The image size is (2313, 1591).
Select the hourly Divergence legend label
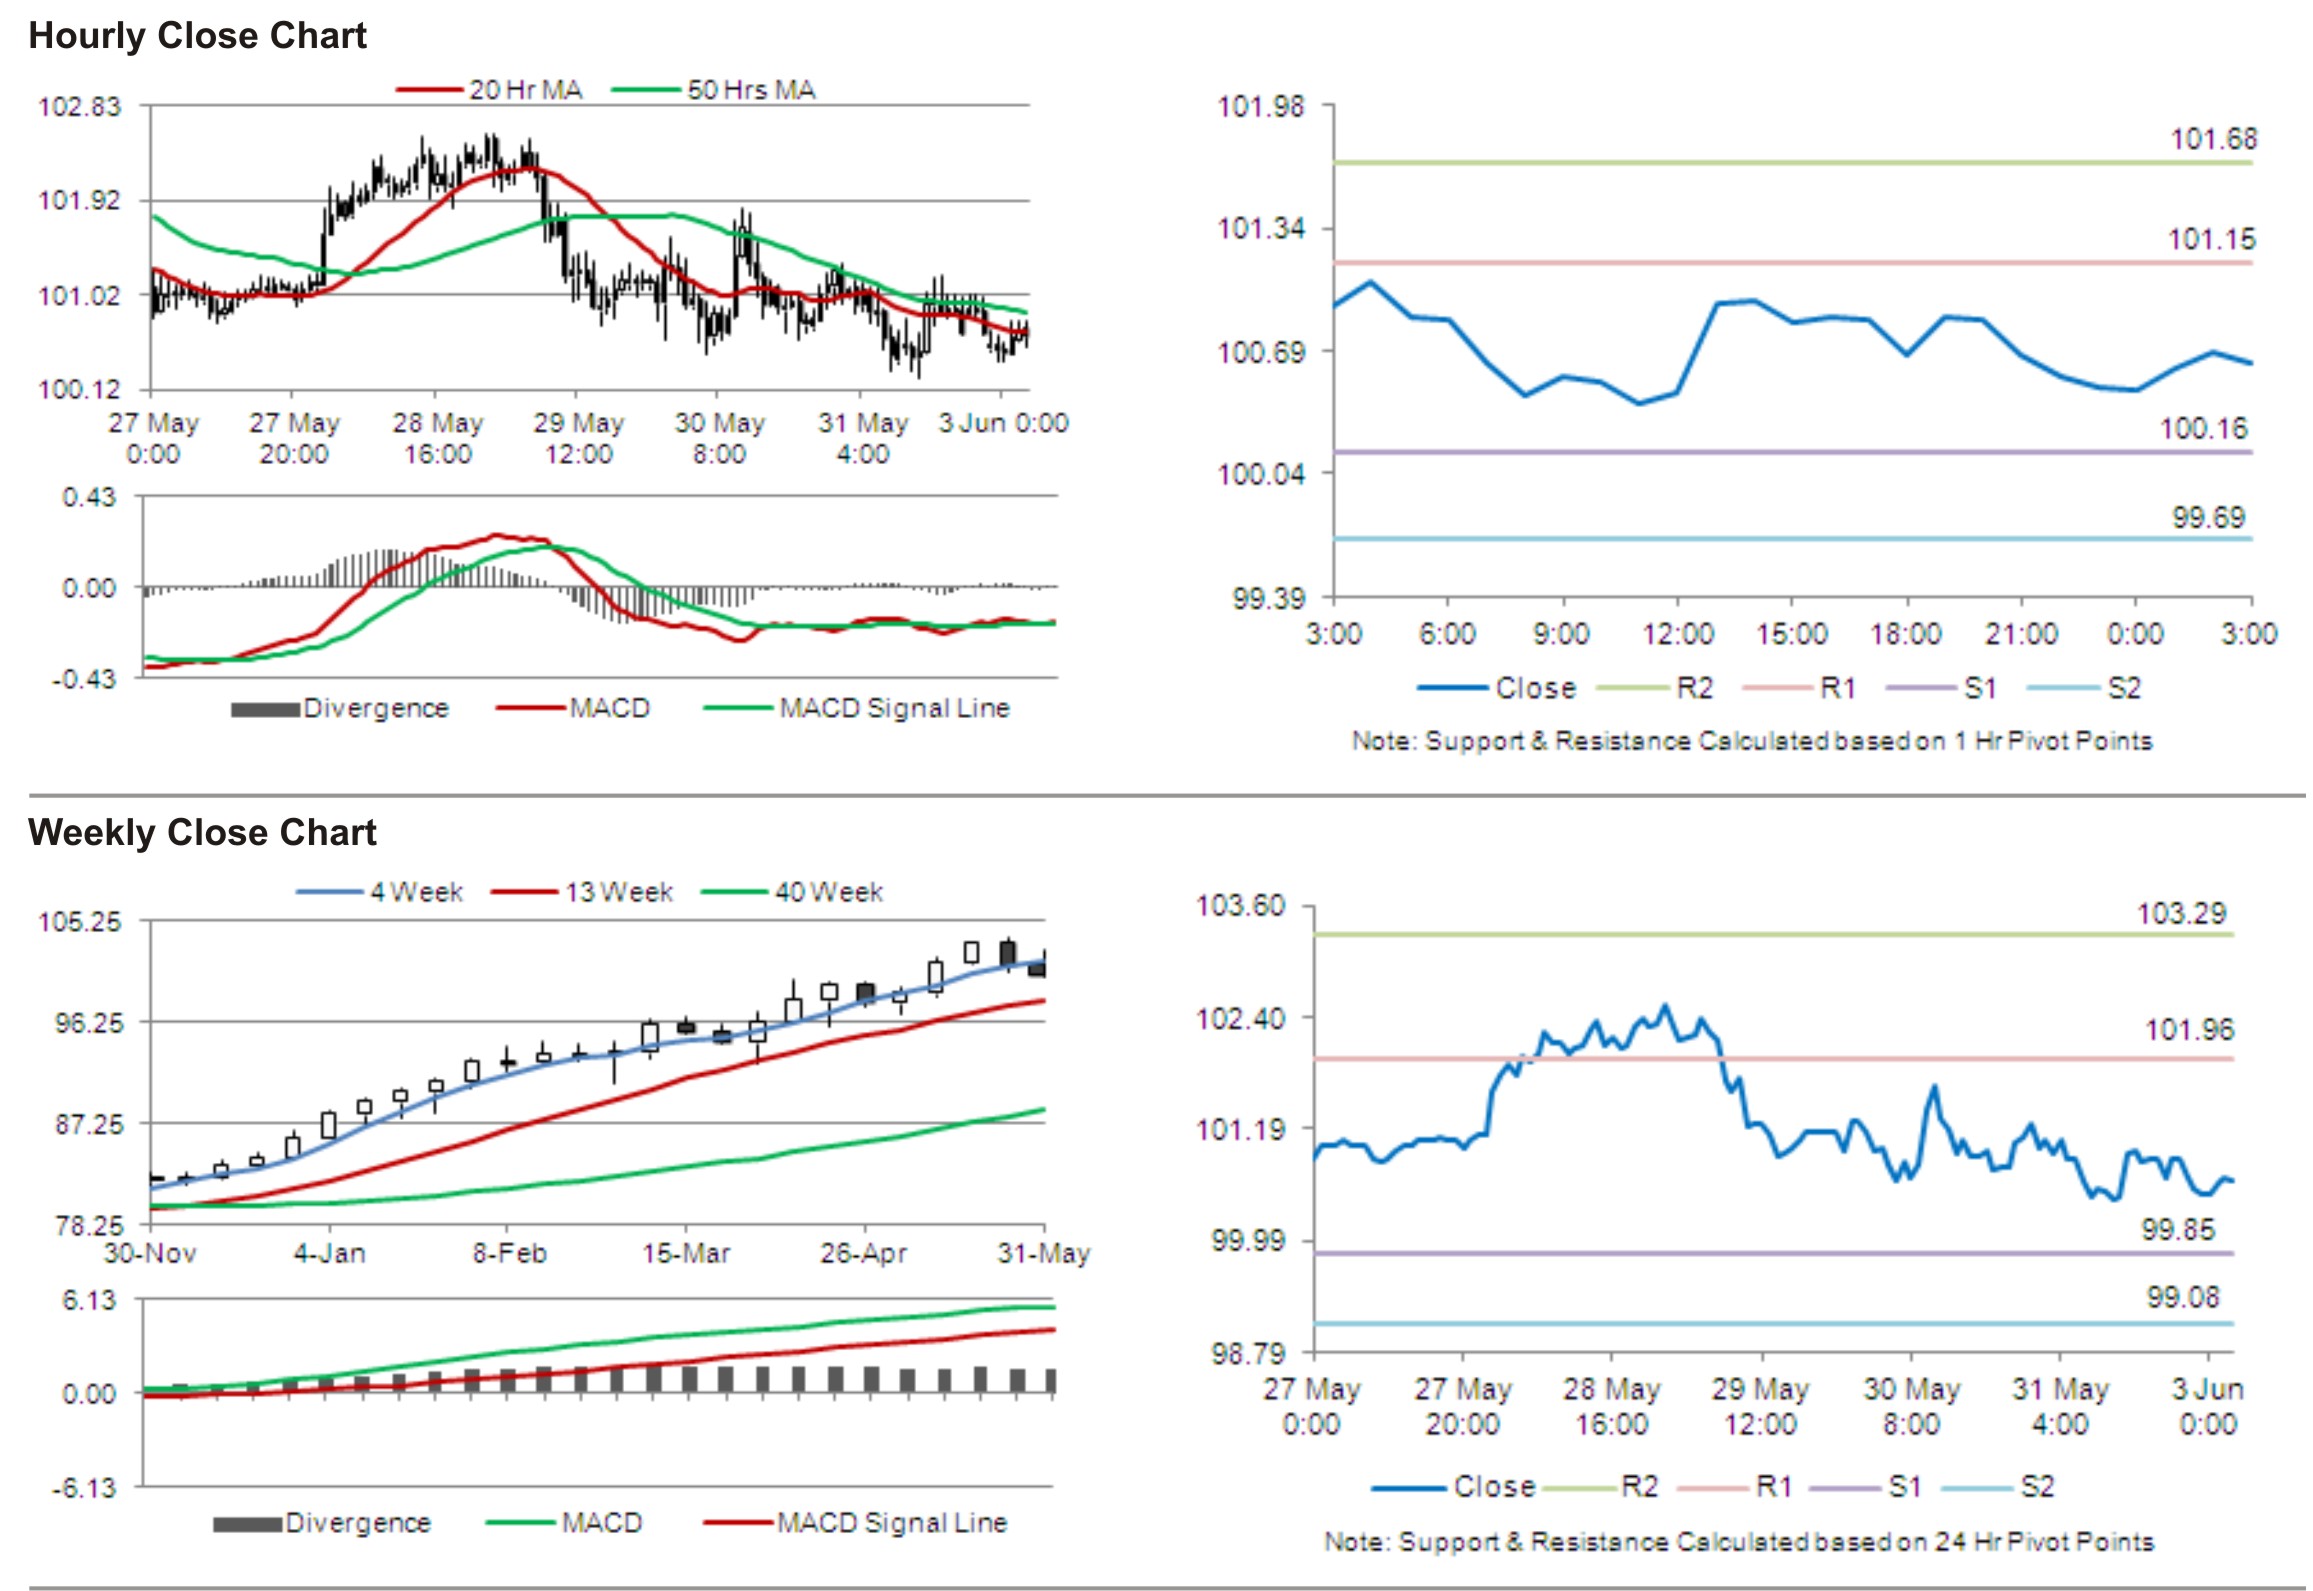[x=376, y=708]
